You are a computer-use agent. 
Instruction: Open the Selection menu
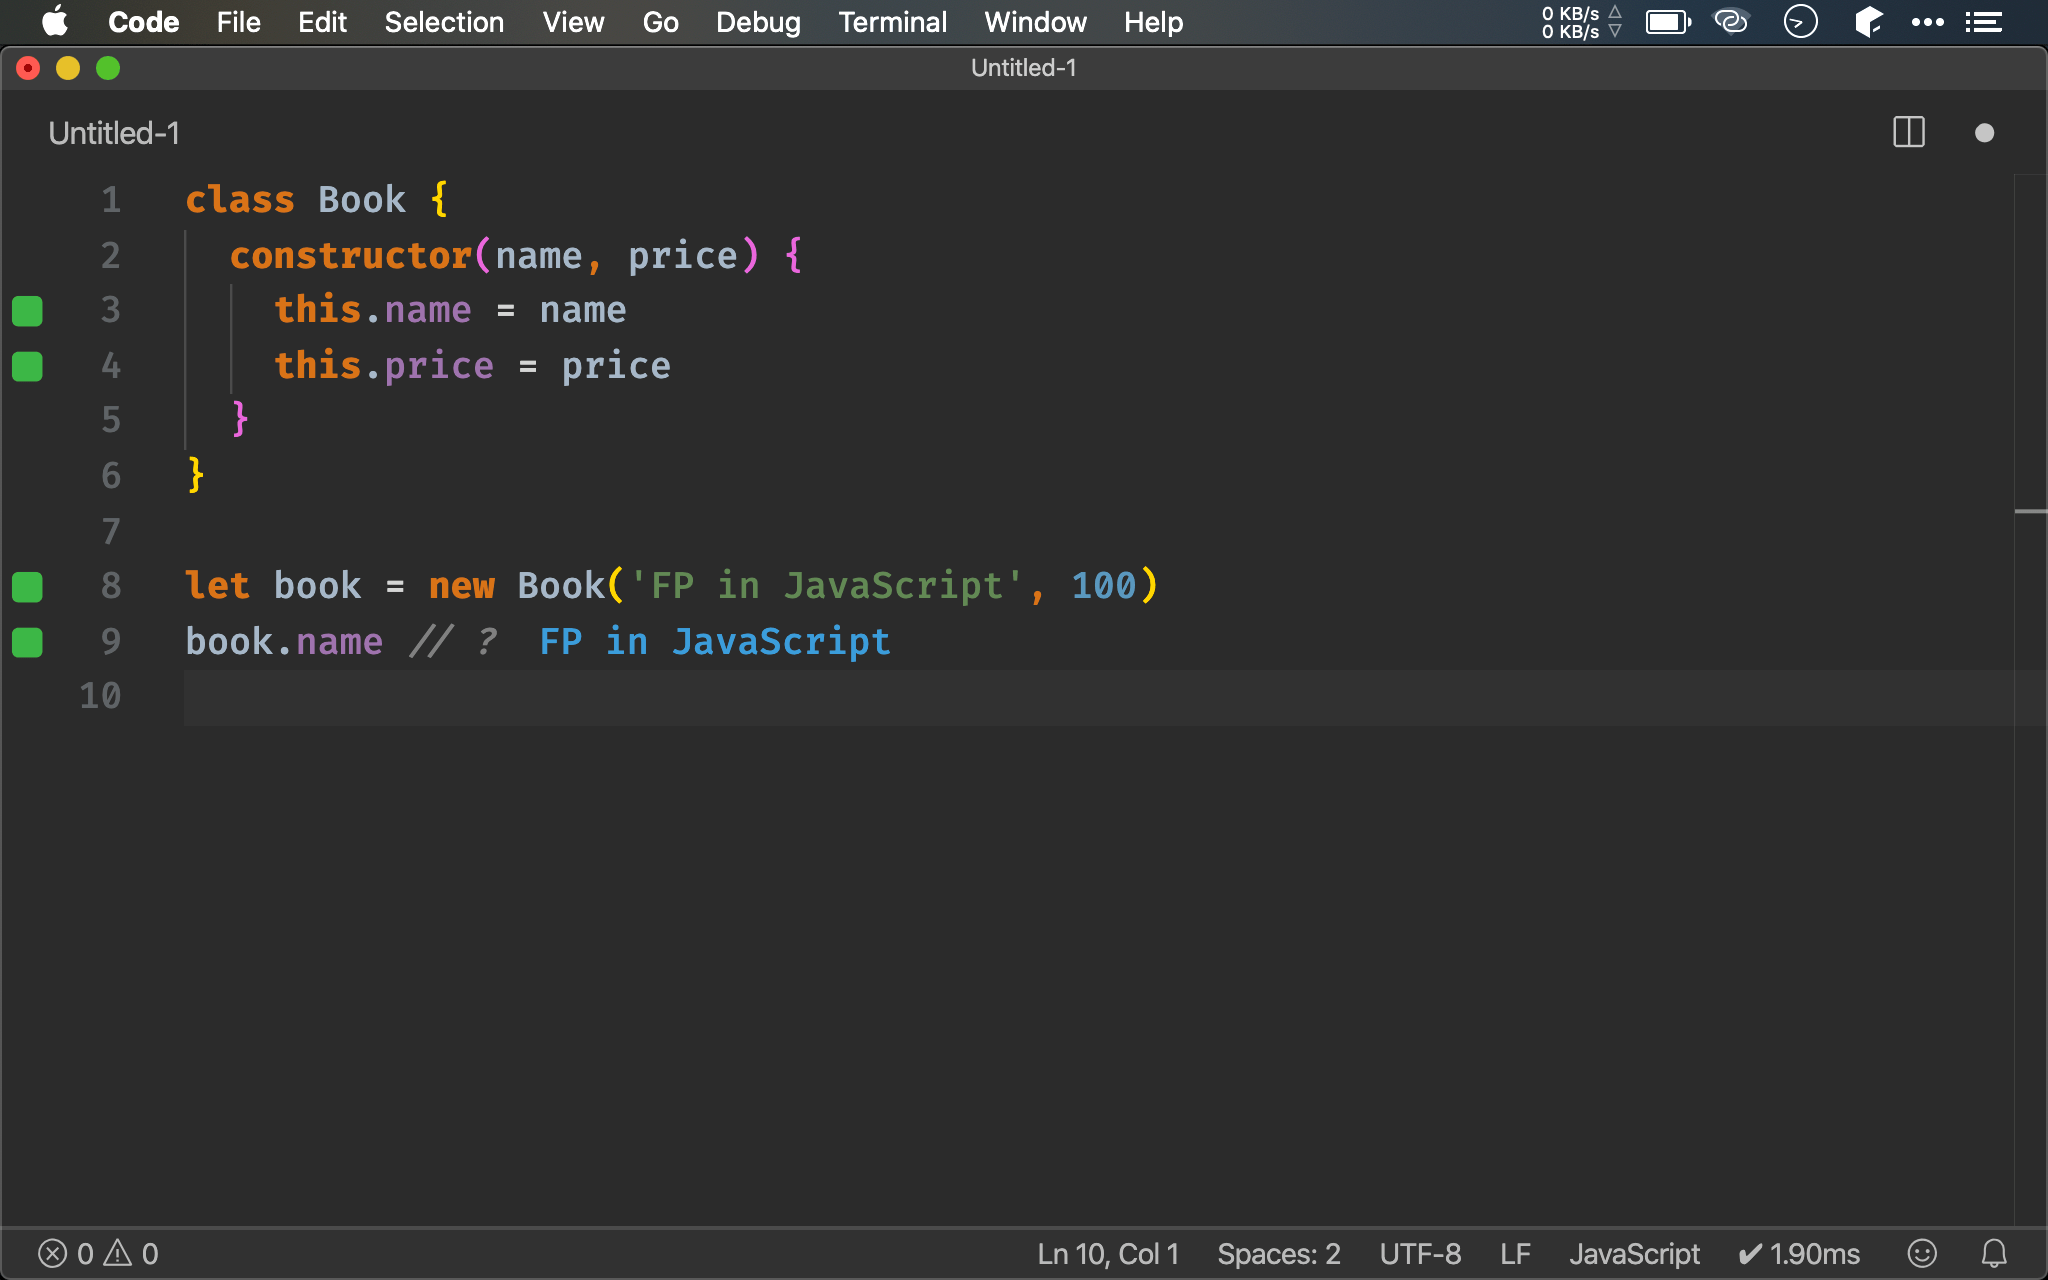[444, 22]
